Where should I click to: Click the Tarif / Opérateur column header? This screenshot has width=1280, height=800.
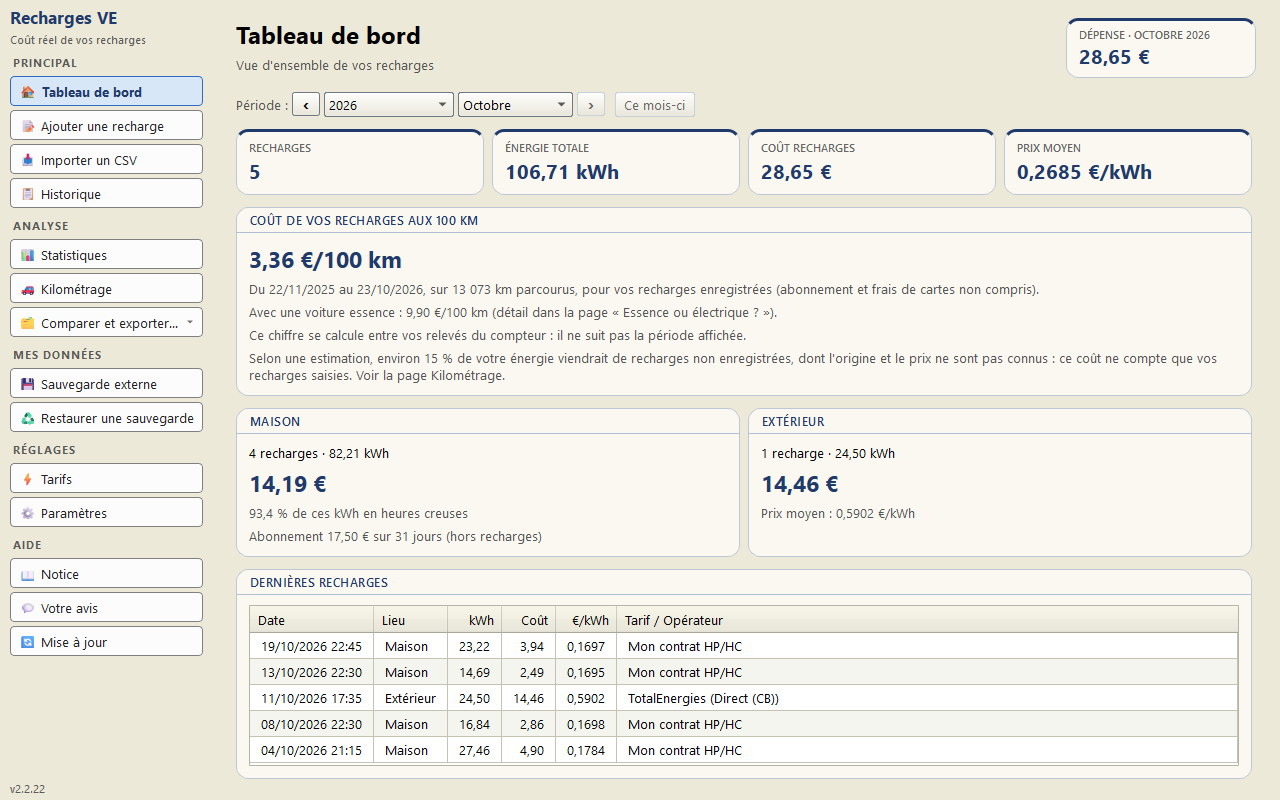tap(927, 620)
